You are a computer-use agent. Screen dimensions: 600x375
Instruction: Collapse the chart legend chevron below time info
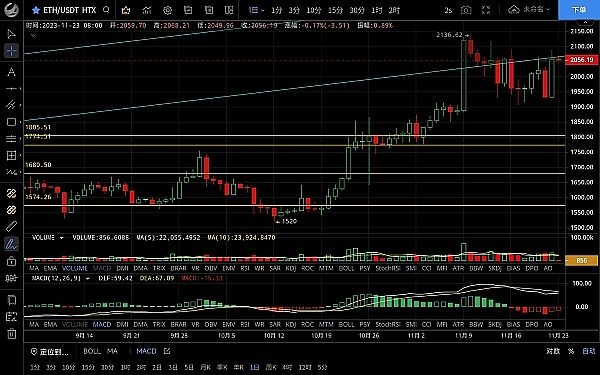[33, 36]
